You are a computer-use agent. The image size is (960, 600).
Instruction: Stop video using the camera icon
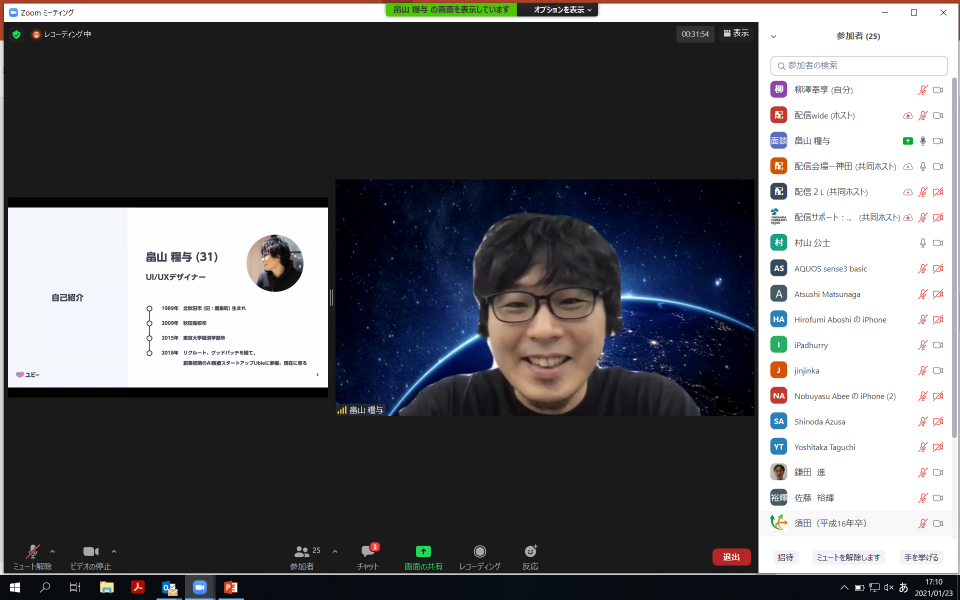[91, 552]
